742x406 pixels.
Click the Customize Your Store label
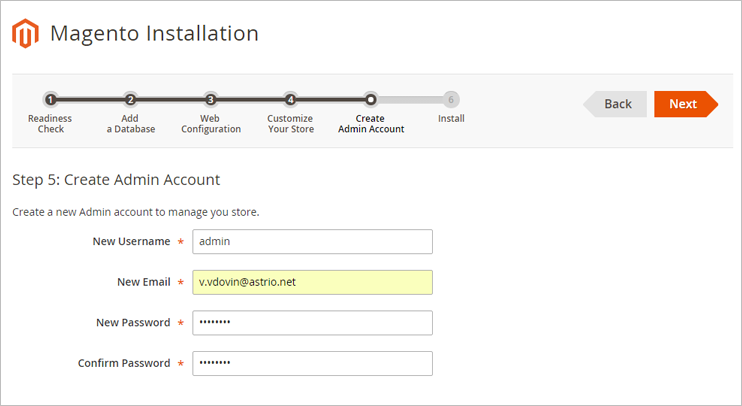[291, 124]
